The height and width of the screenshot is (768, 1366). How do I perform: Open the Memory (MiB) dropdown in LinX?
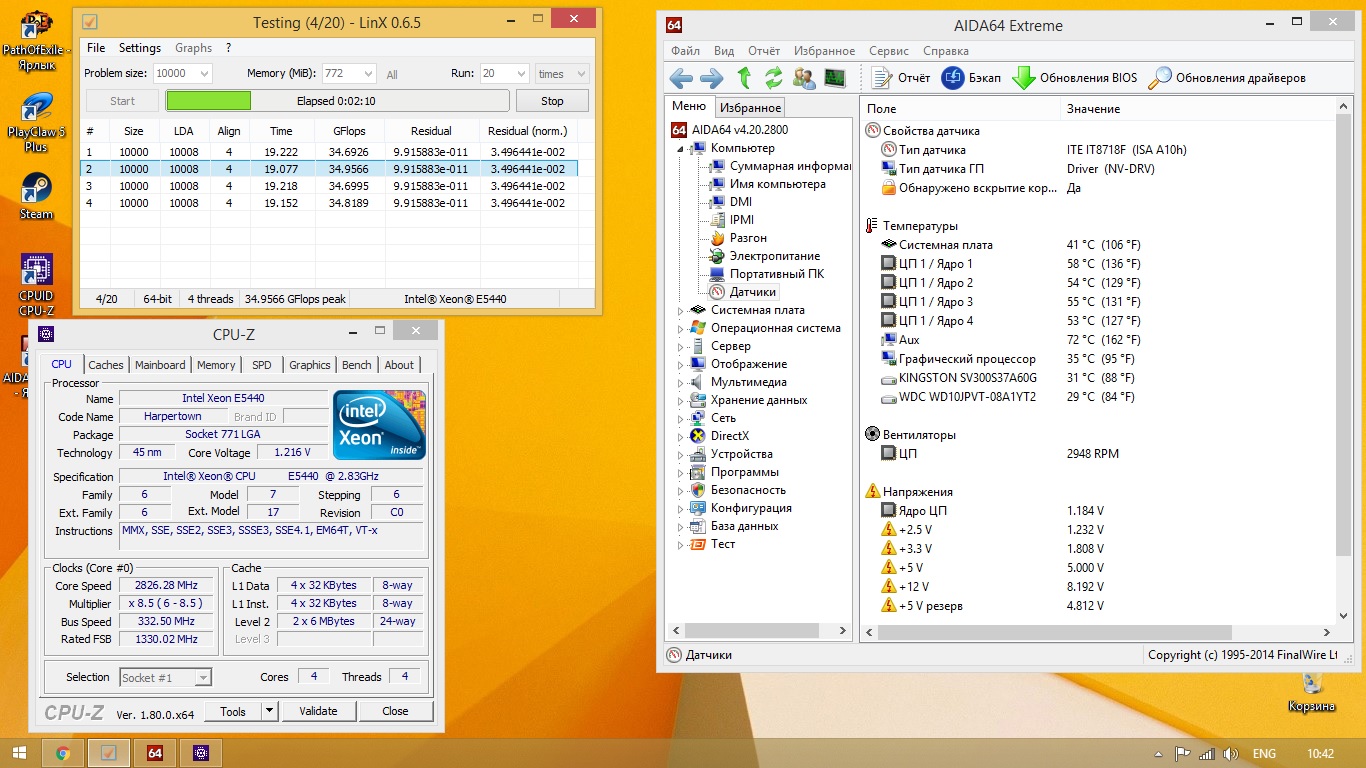367,73
